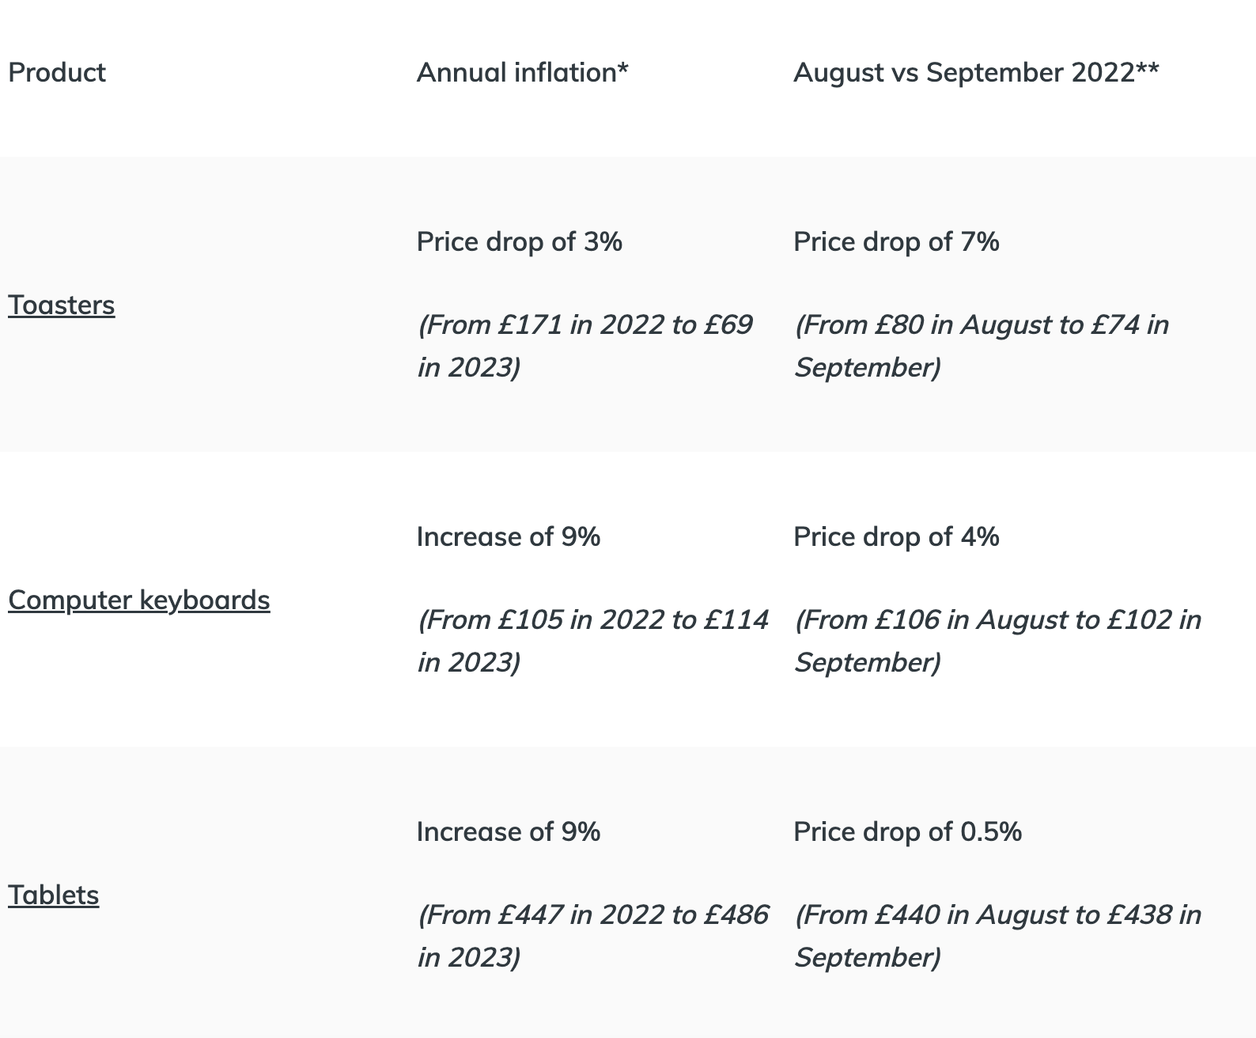Click the Product column header
Image resolution: width=1256 pixels, height=1038 pixels.
click(x=57, y=73)
